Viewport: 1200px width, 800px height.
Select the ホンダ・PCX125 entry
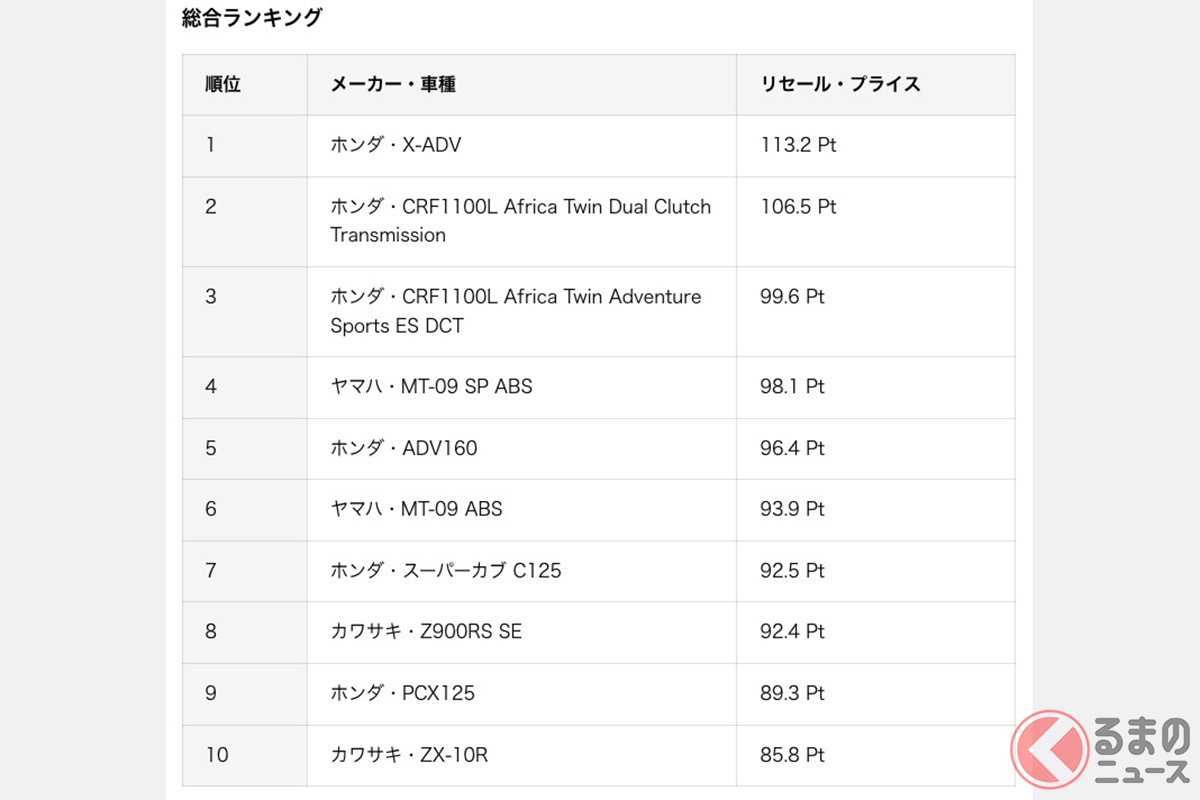pyautogui.click(x=402, y=693)
